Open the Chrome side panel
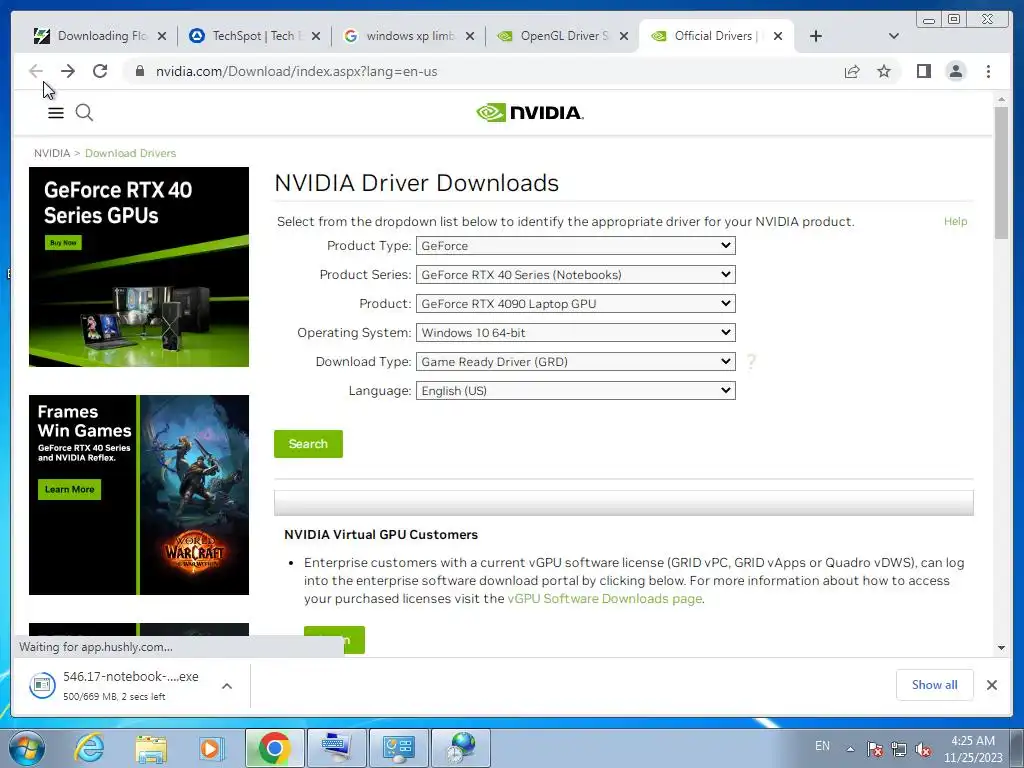Image resolution: width=1024 pixels, height=768 pixels. click(923, 71)
